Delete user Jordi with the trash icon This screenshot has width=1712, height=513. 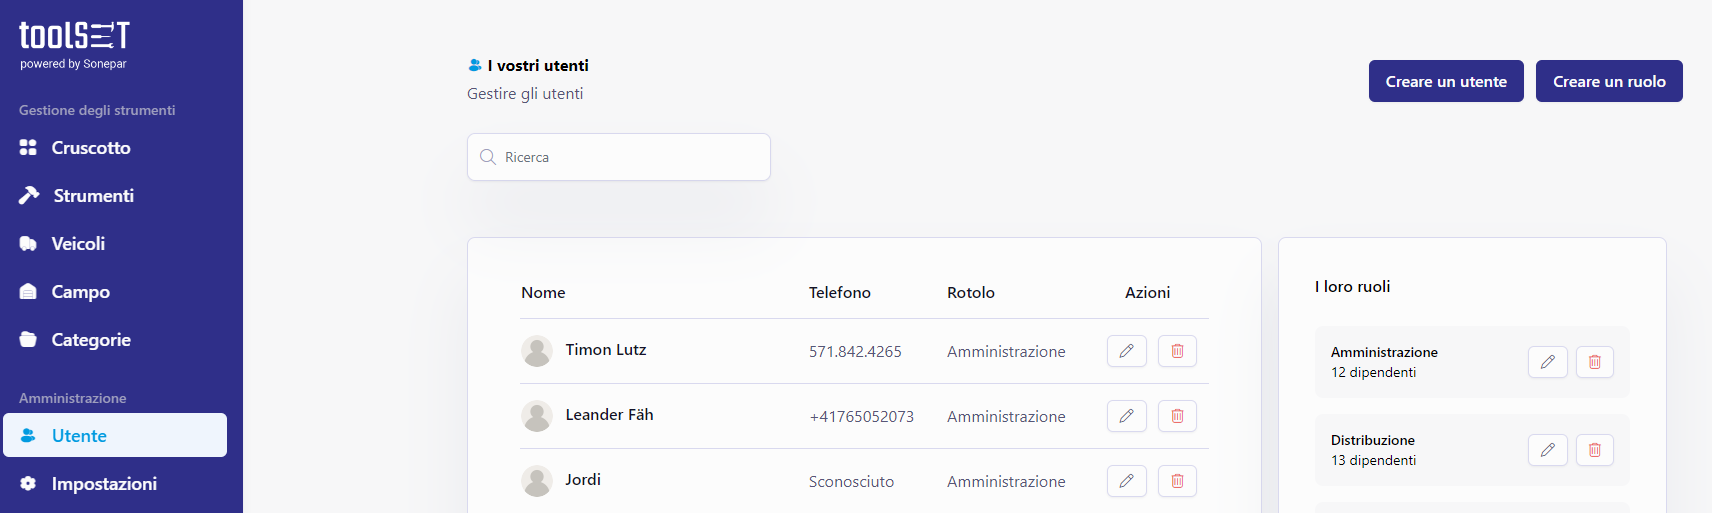click(x=1177, y=481)
